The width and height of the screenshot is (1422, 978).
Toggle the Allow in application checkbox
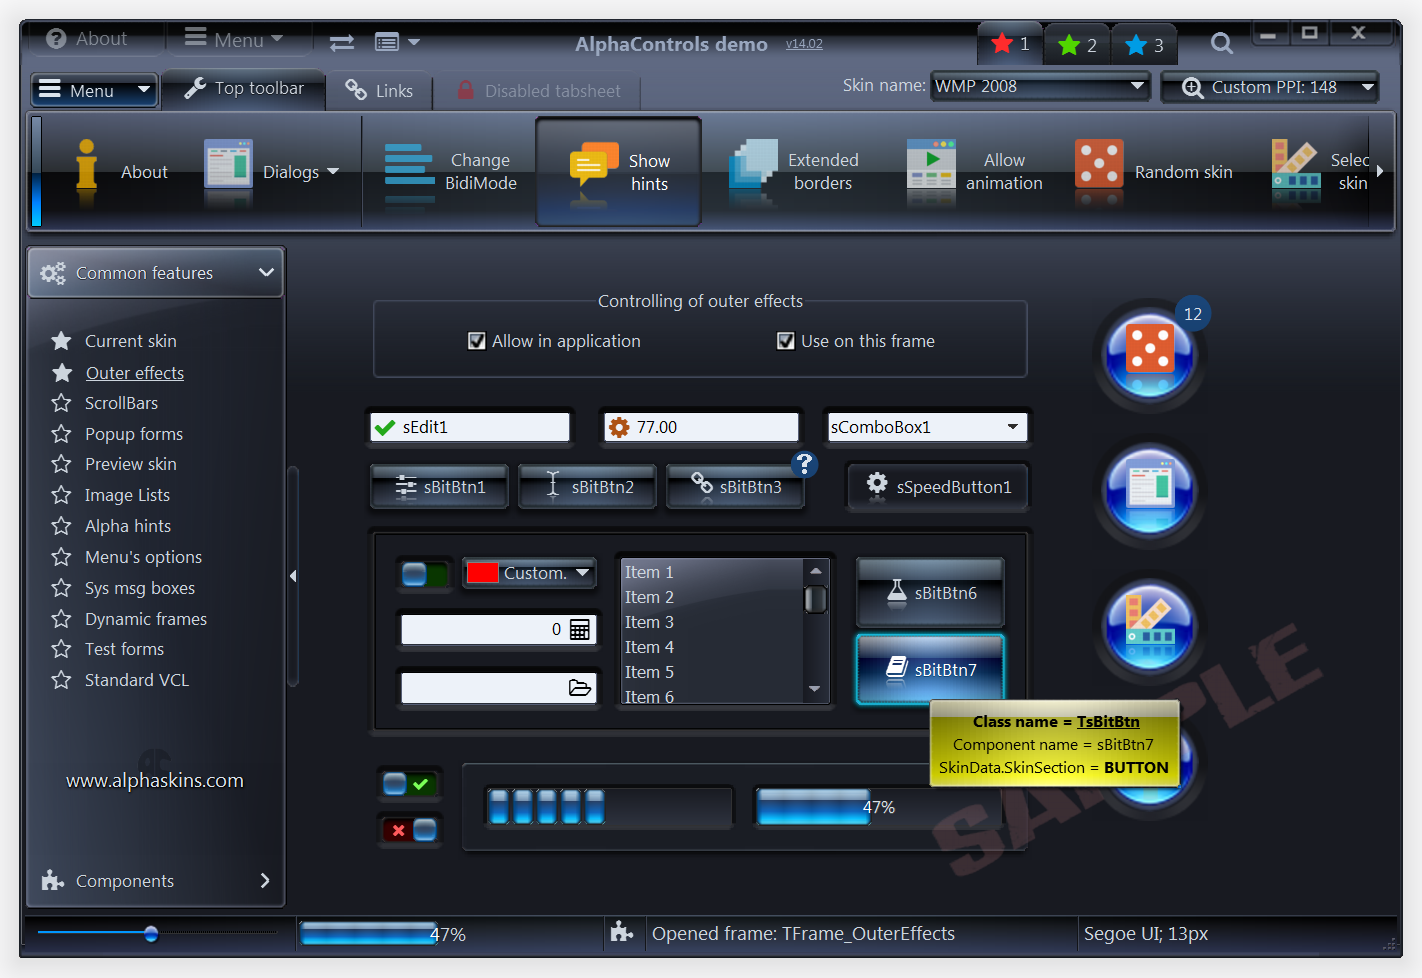click(477, 341)
